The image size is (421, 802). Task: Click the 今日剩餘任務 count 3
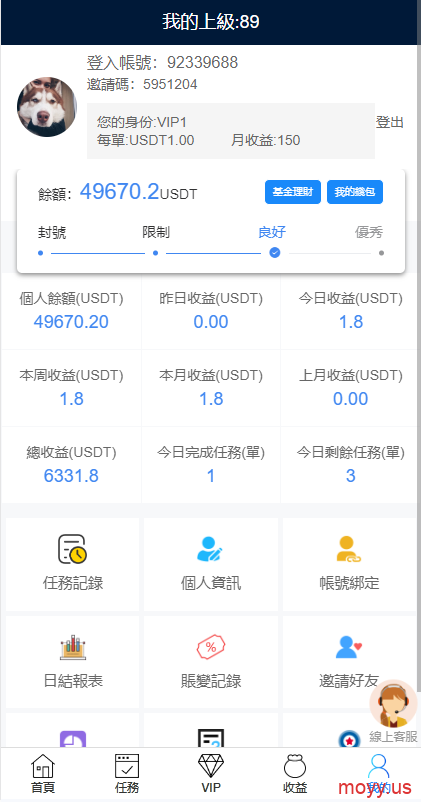tap(350, 476)
